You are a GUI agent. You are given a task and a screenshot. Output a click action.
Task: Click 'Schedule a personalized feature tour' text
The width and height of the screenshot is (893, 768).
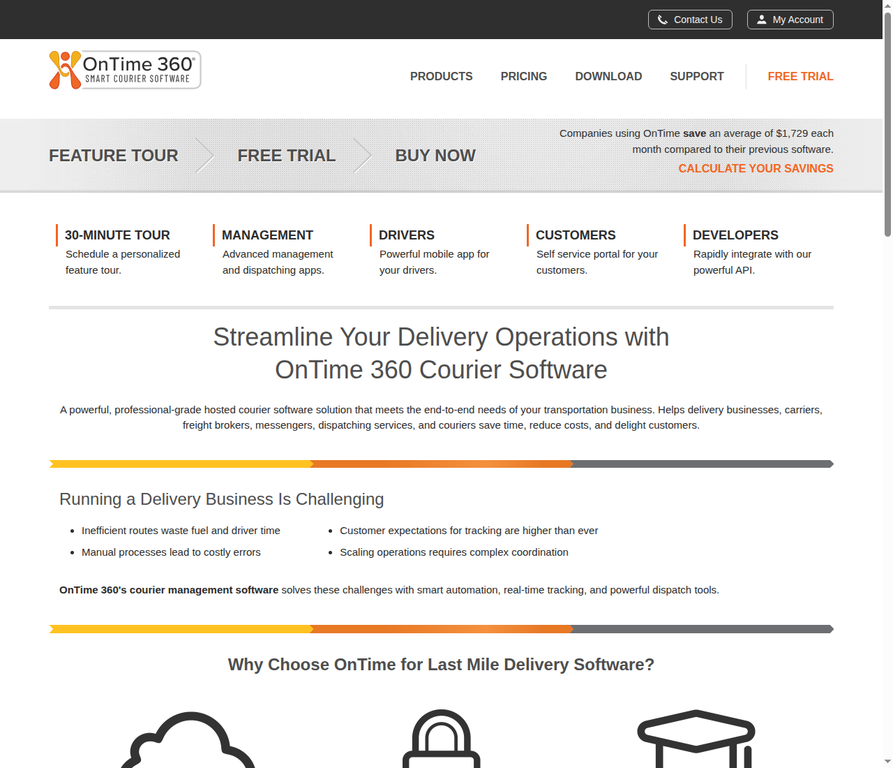[x=122, y=262]
